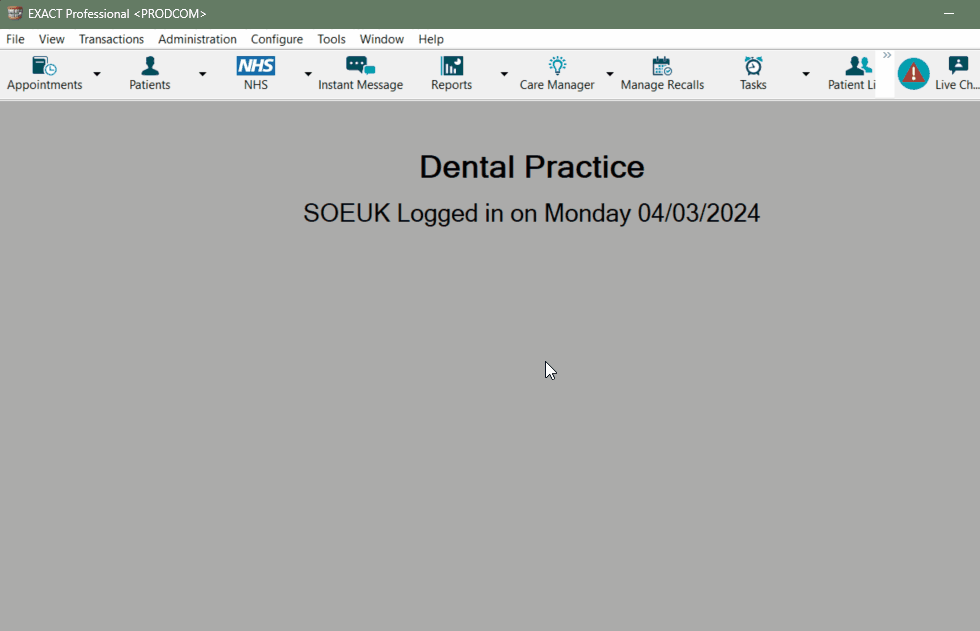Open the NHS logo toolbar button
The width and height of the screenshot is (980, 631).
(x=255, y=67)
